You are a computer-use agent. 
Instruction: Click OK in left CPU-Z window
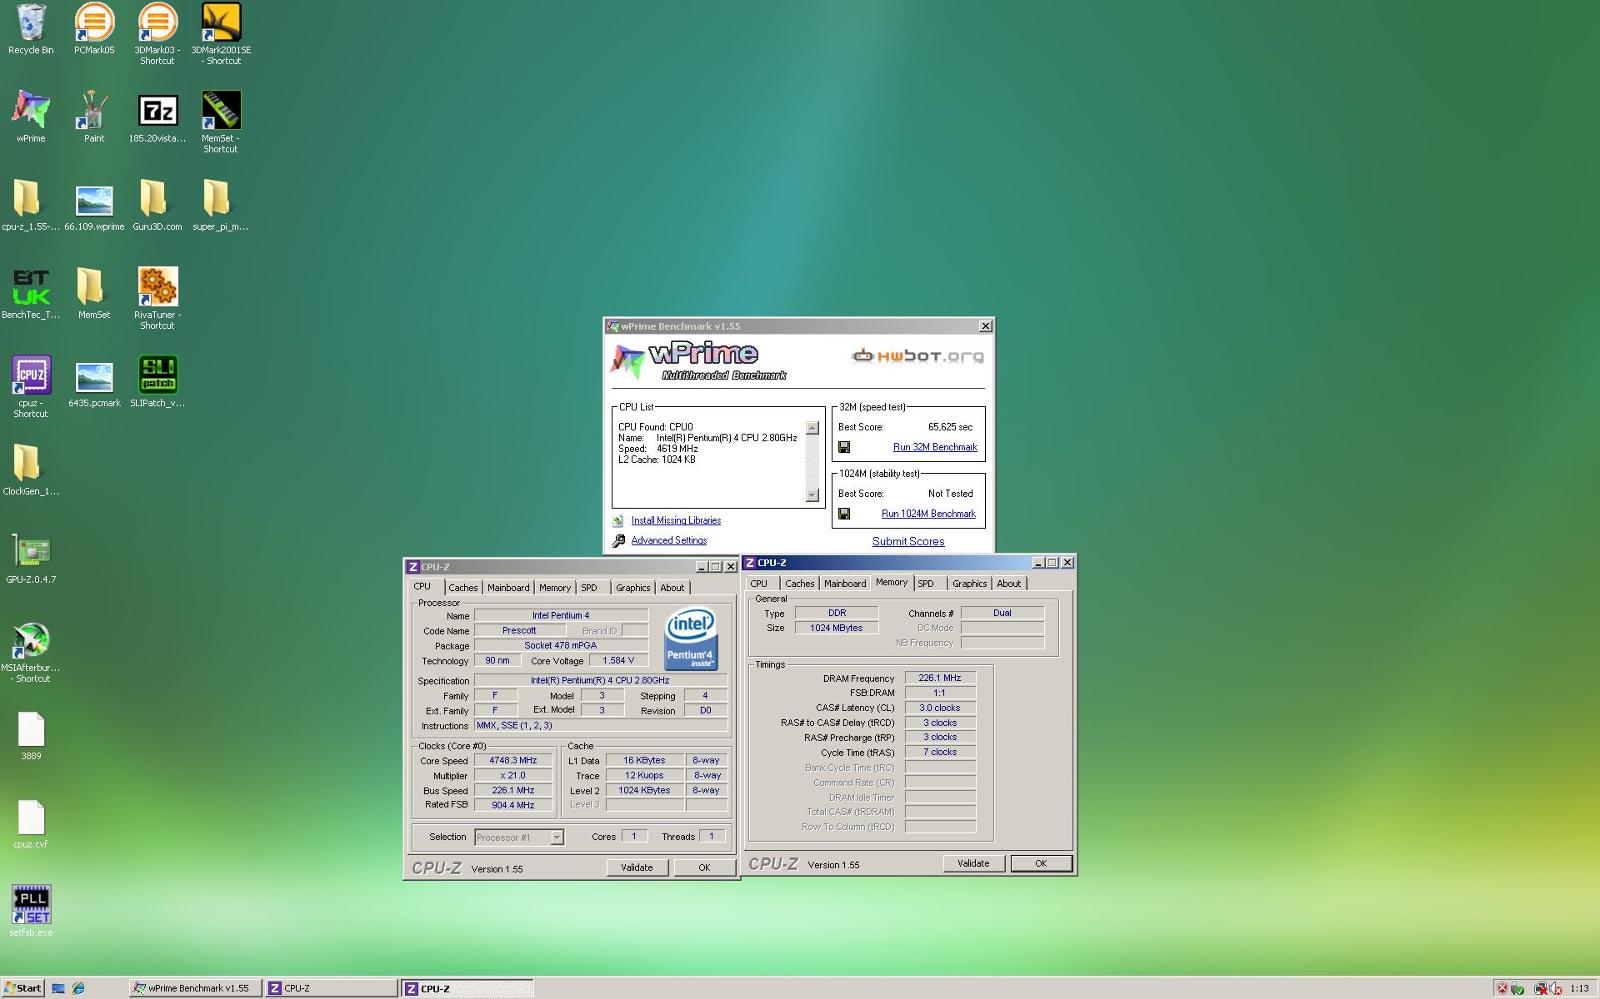tap(704, 867)
